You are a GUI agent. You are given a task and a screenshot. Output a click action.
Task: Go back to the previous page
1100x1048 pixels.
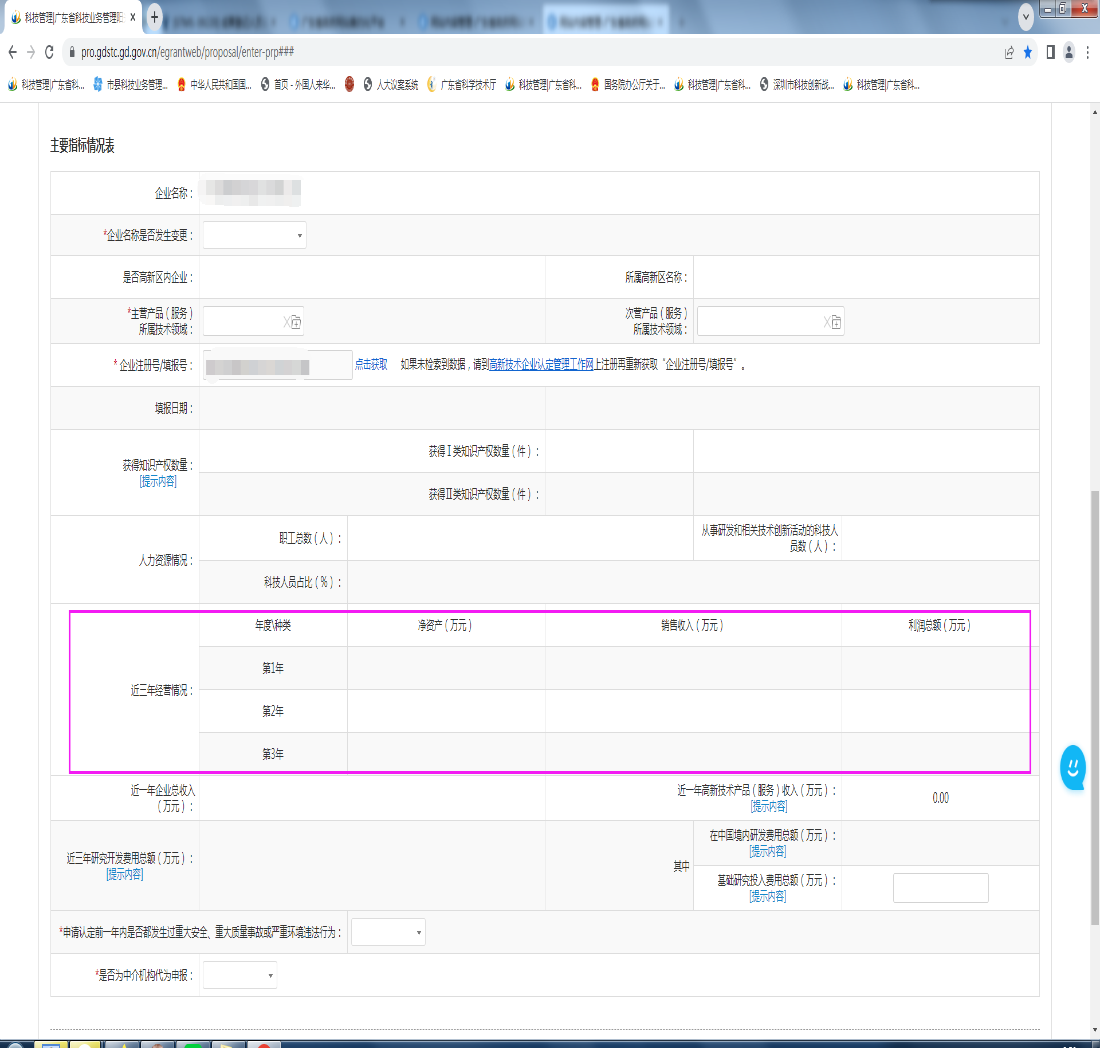[x=12, y=52]
